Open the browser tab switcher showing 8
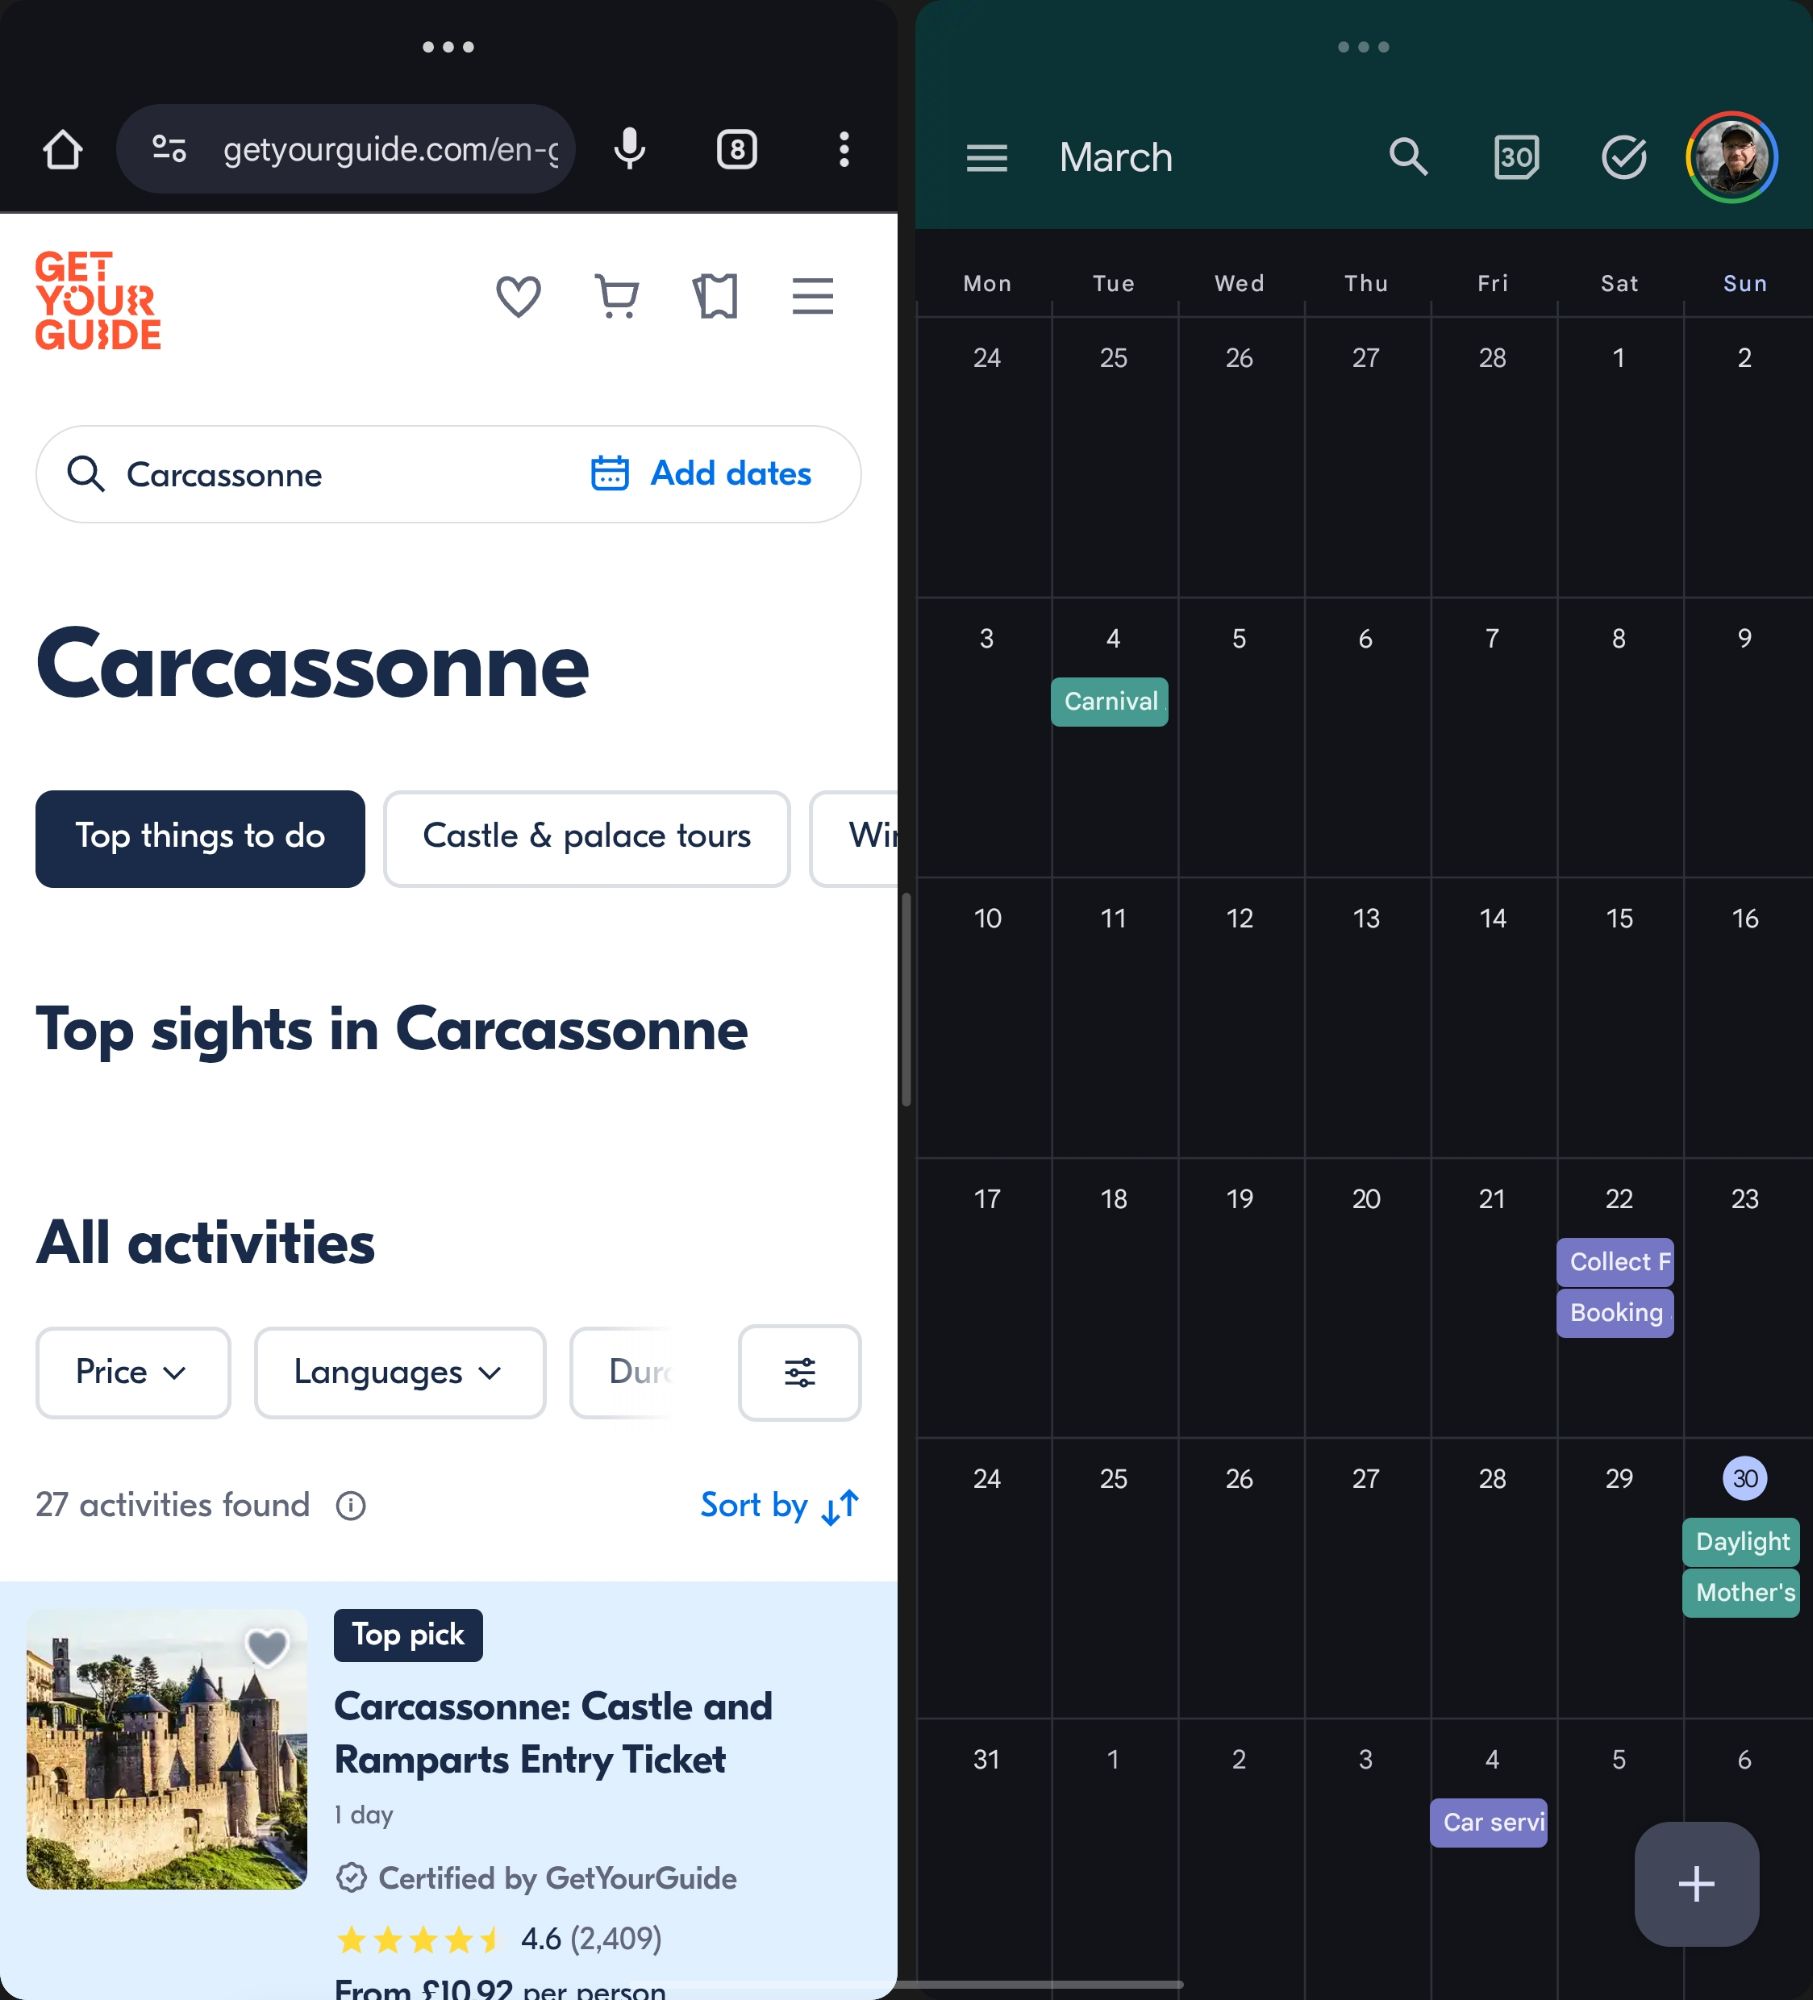Screen dimensions: 1813x2000 [x=737, y=150]
